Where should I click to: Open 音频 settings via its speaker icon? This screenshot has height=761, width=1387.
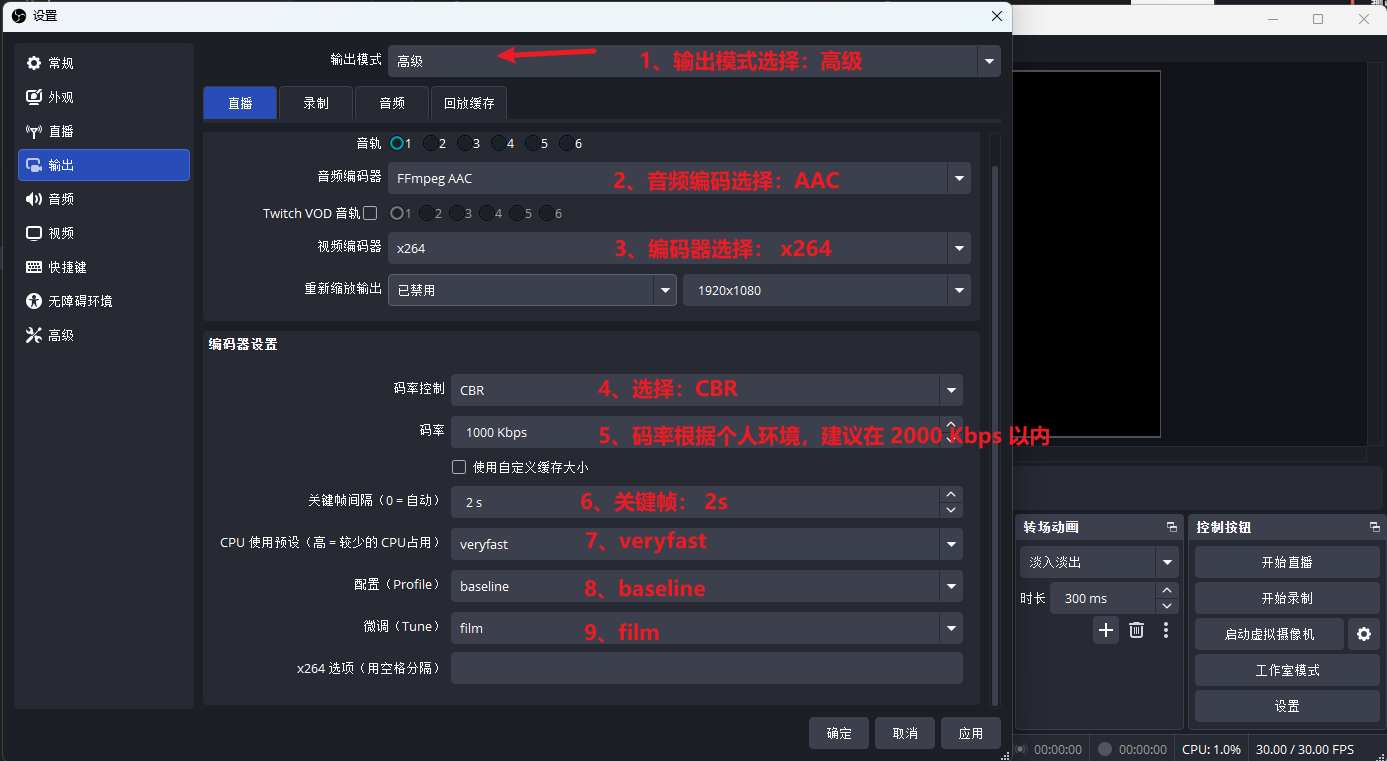coord(34,199)
